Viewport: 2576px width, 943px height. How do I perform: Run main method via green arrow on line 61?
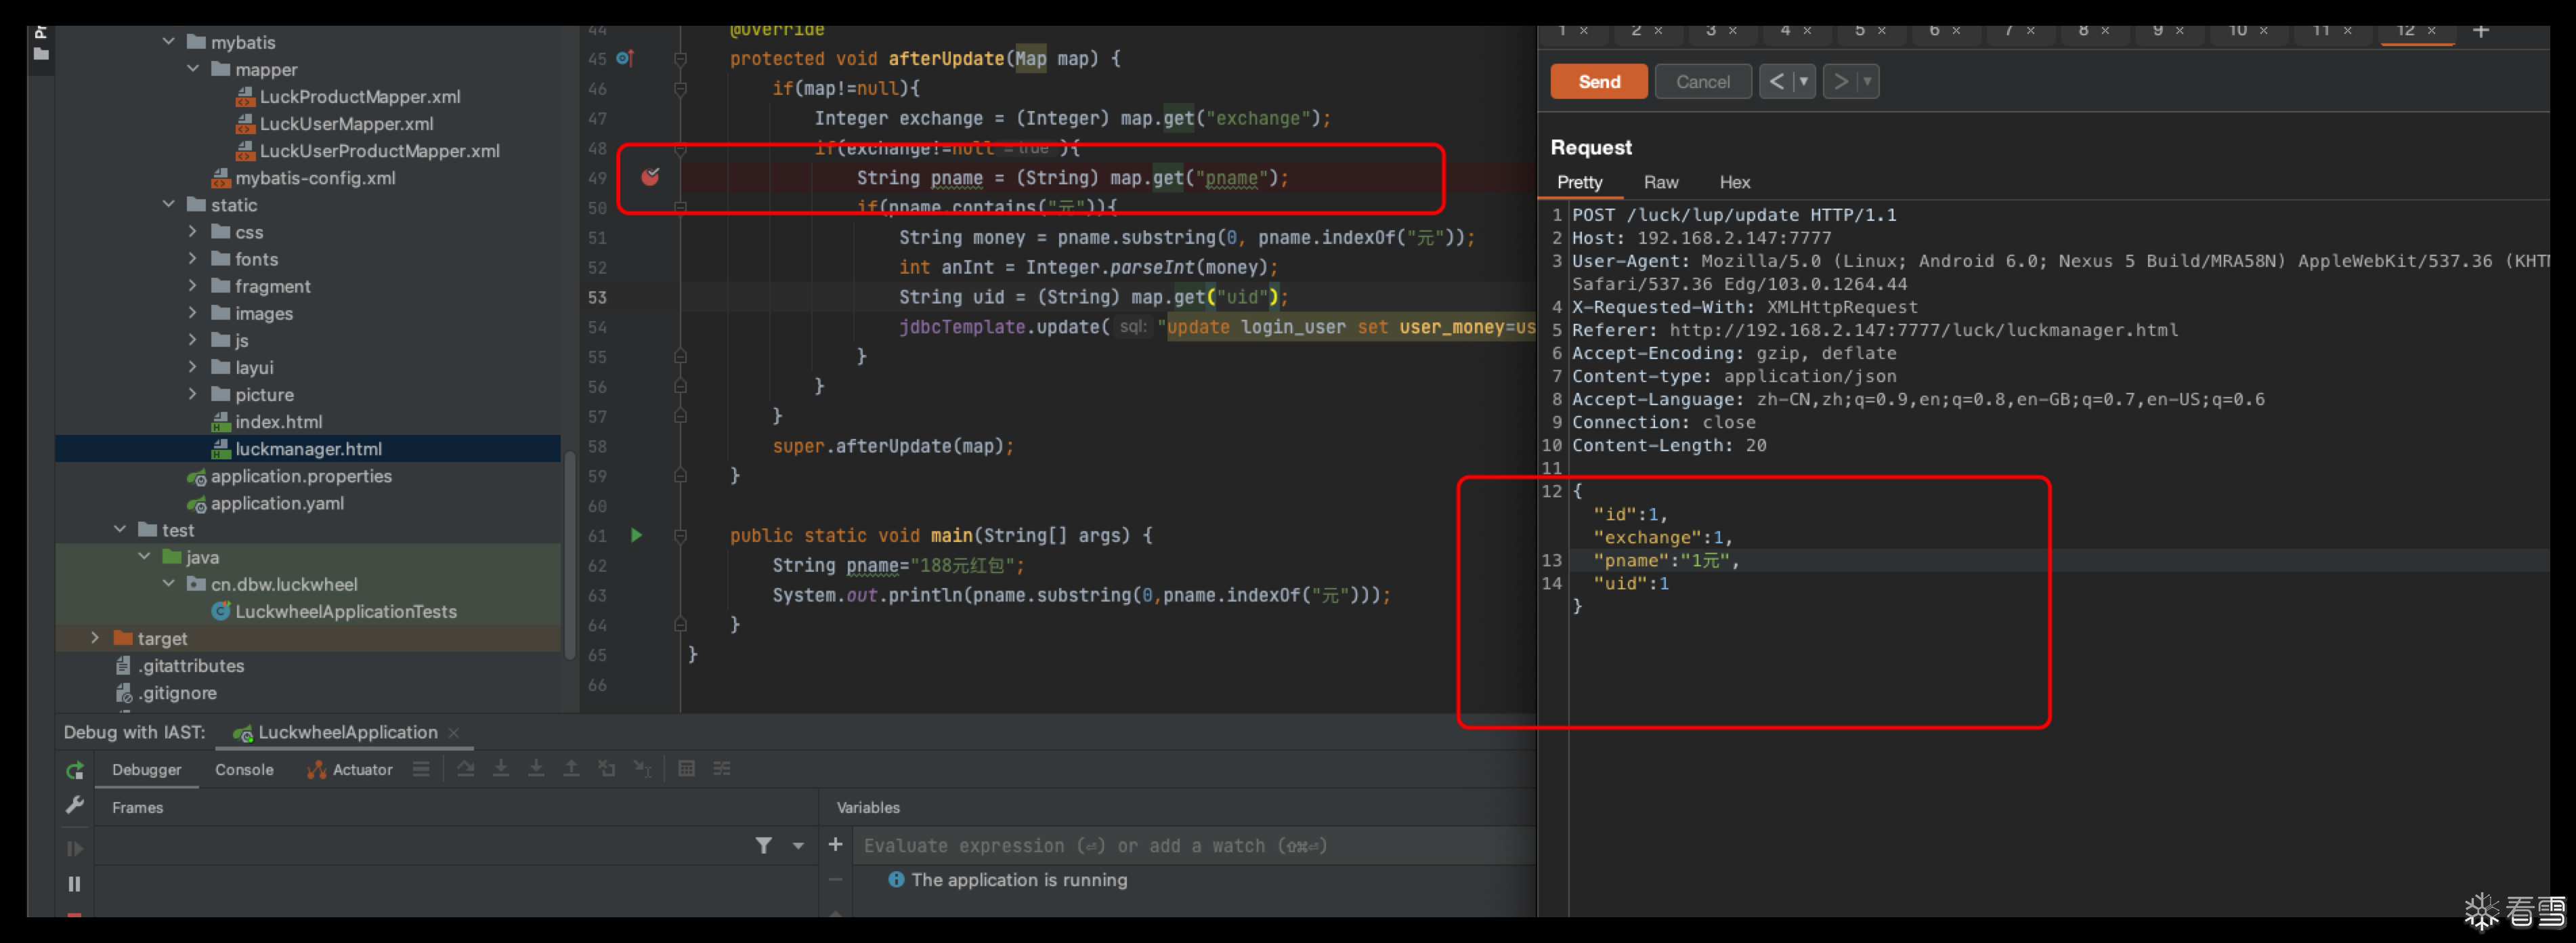click(636, 535)
